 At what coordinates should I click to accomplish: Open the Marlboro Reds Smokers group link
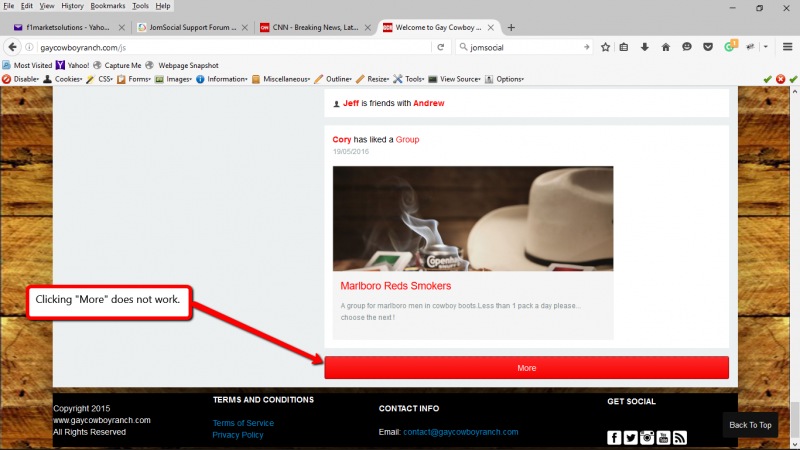click(x=395, y=286)
